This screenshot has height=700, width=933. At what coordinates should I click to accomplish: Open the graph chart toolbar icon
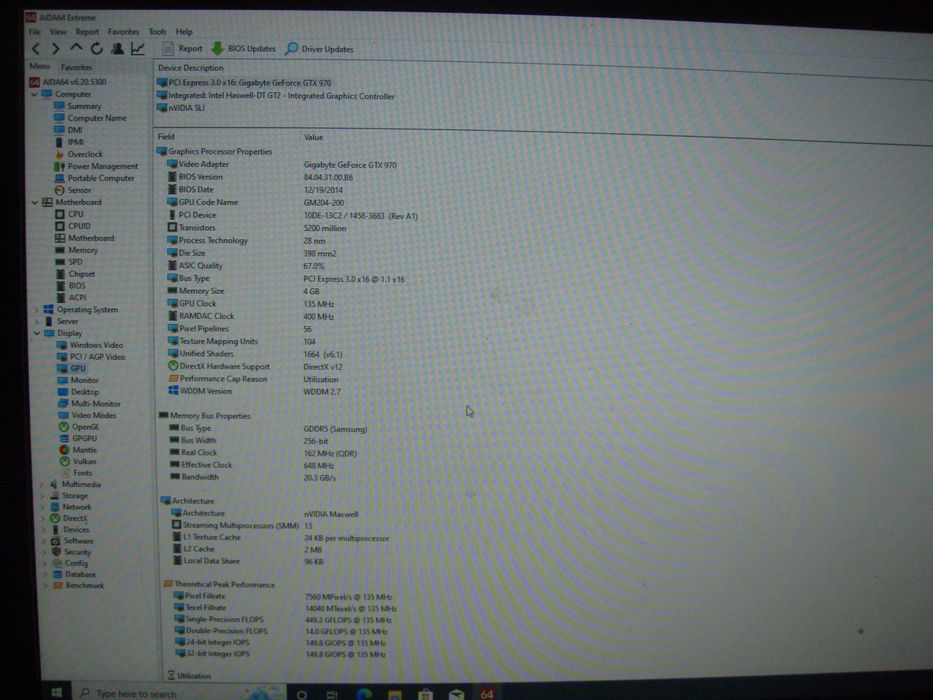pyautogui.click(x=137, y=48)
